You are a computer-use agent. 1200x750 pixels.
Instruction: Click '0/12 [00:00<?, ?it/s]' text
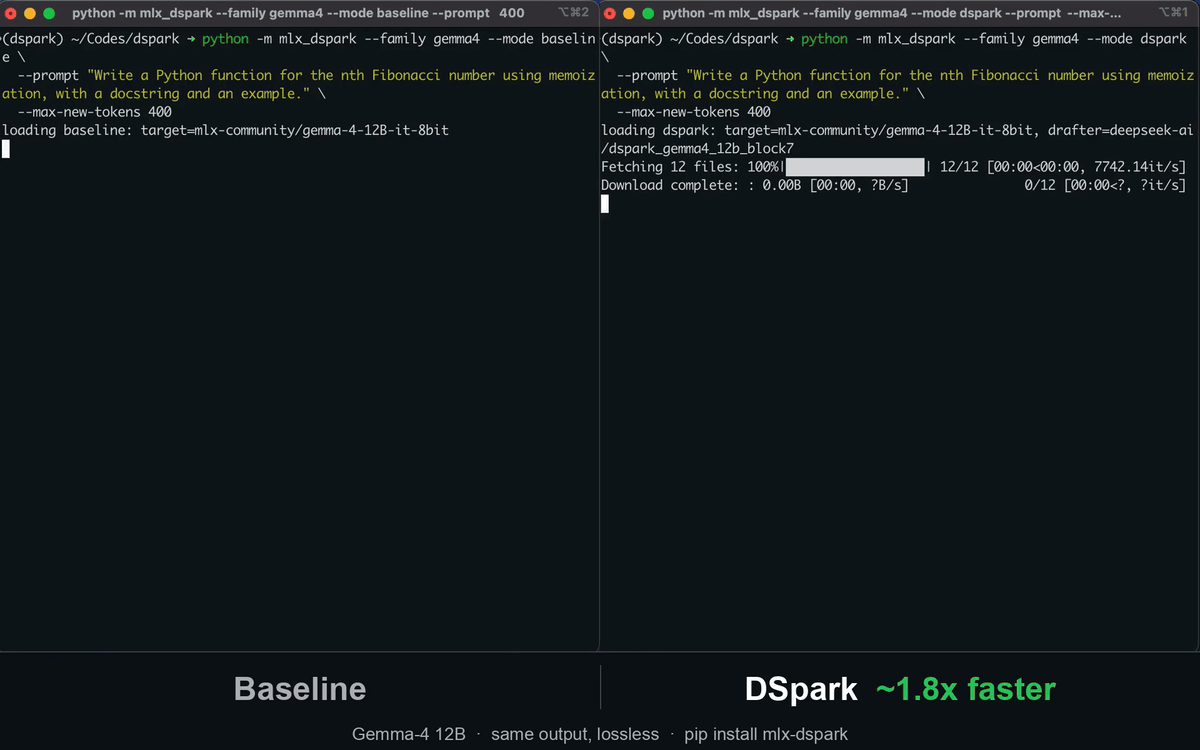[1106, 186]
